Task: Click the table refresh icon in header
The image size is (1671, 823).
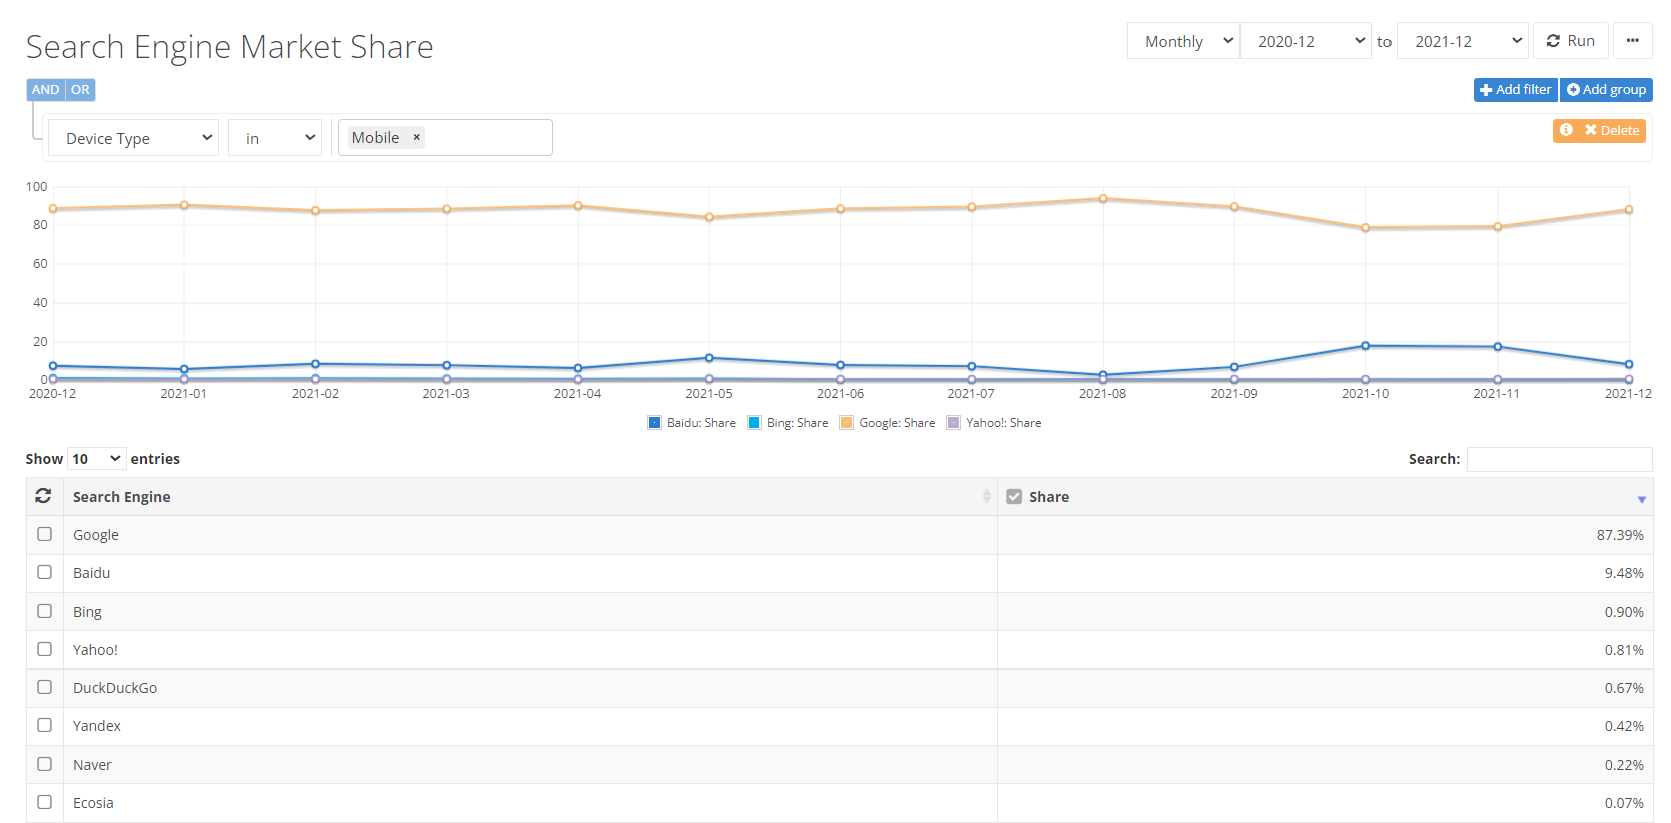Action: (x=43, y=496)
